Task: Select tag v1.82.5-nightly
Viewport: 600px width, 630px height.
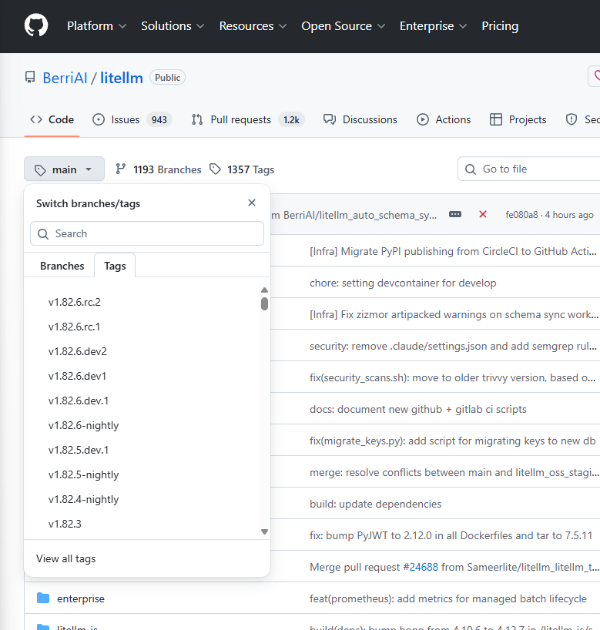Action: (84, 475)
